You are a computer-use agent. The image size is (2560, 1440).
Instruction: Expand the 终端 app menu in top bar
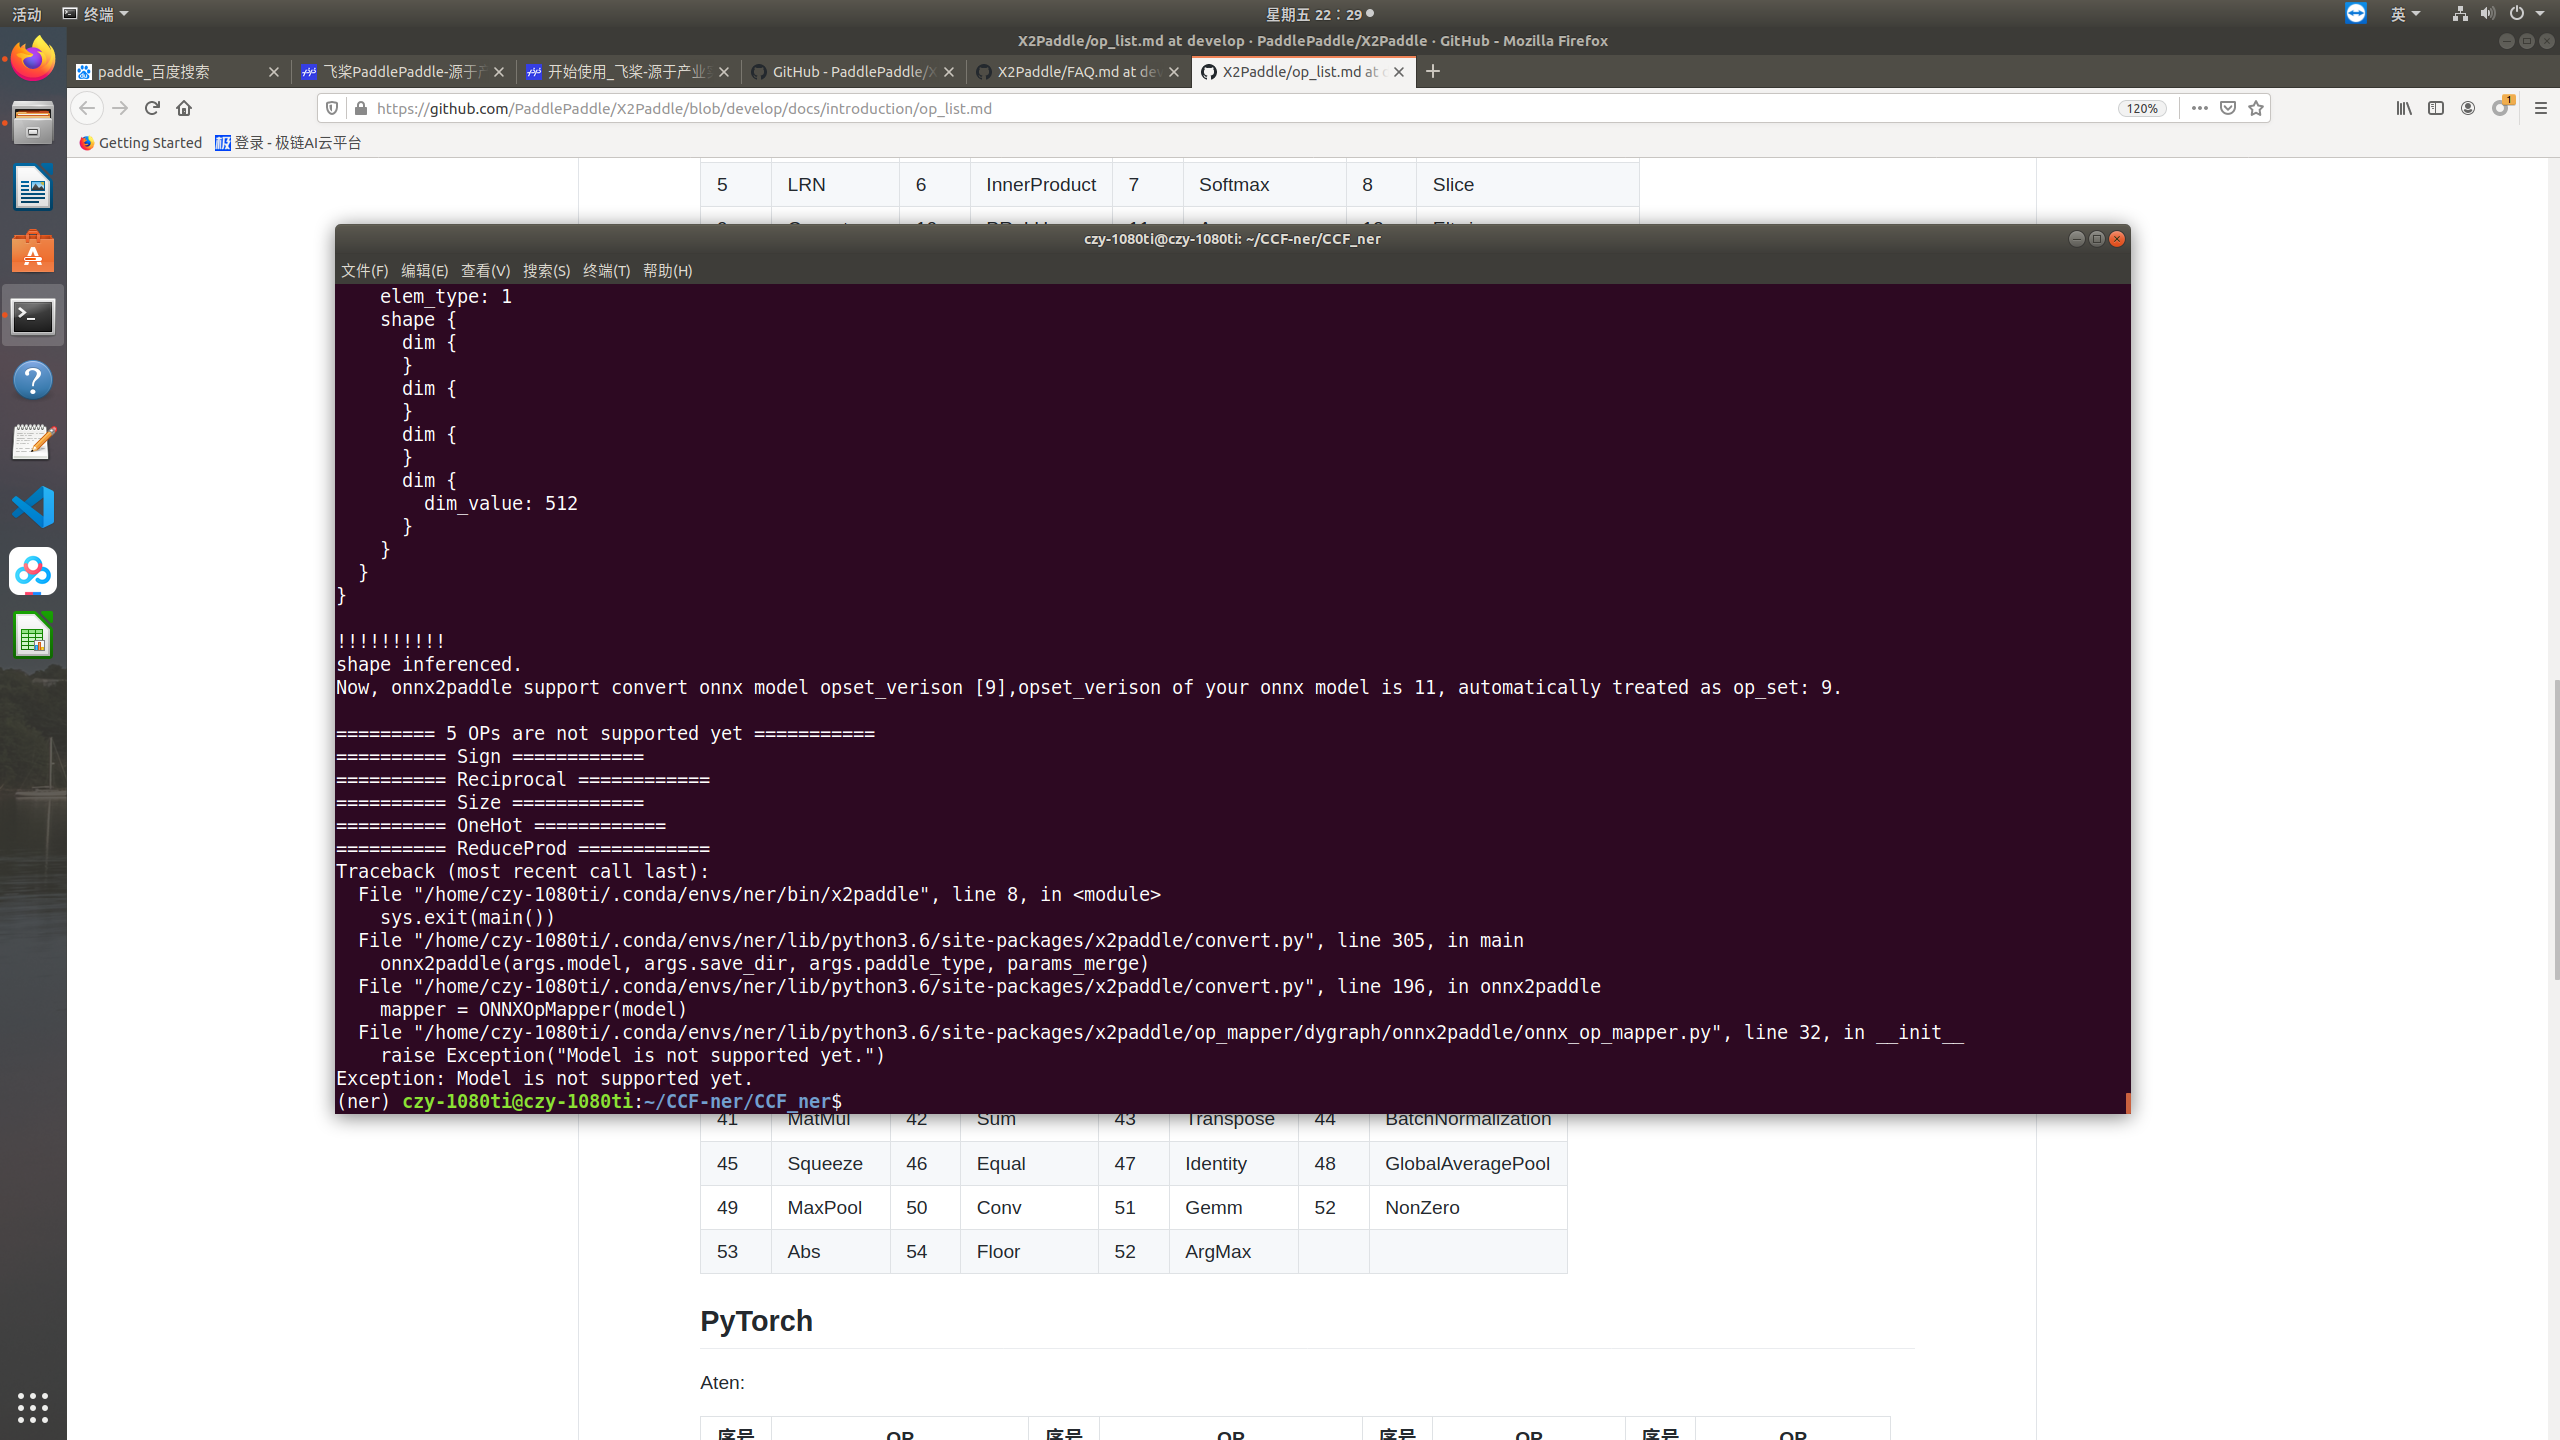click(96, 14)
